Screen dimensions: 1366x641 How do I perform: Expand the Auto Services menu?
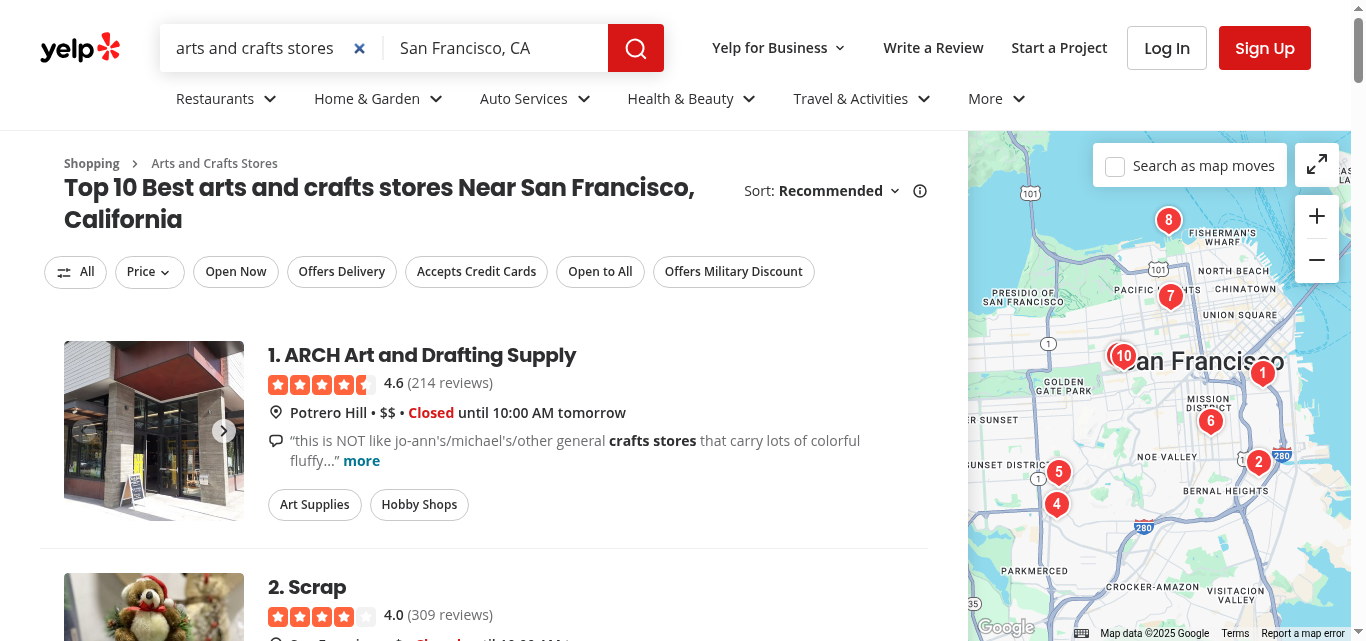coord(536,99)
